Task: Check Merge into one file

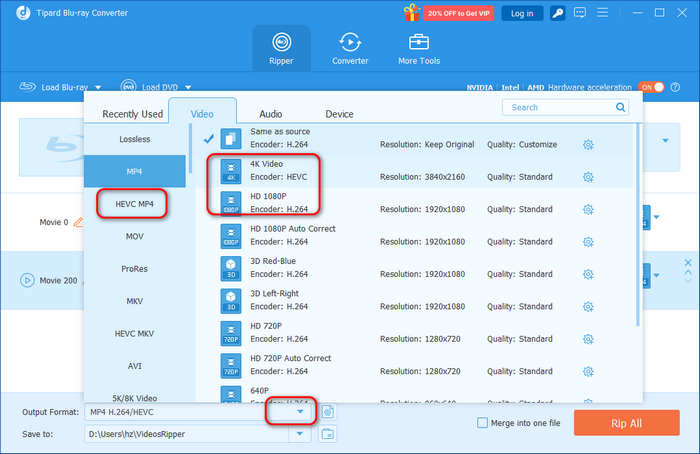Action: click(x=482, y=423)
